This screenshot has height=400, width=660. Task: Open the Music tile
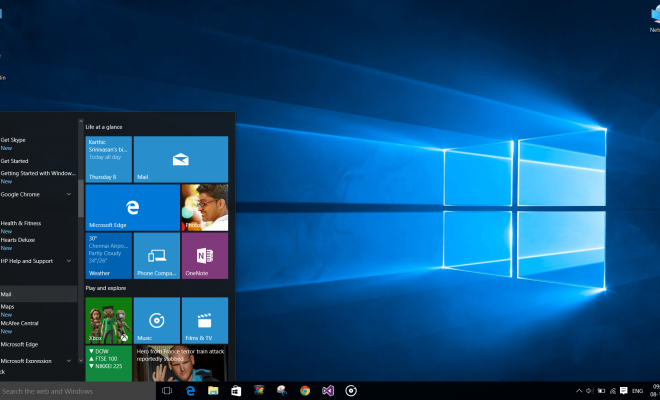click(157, 320)
